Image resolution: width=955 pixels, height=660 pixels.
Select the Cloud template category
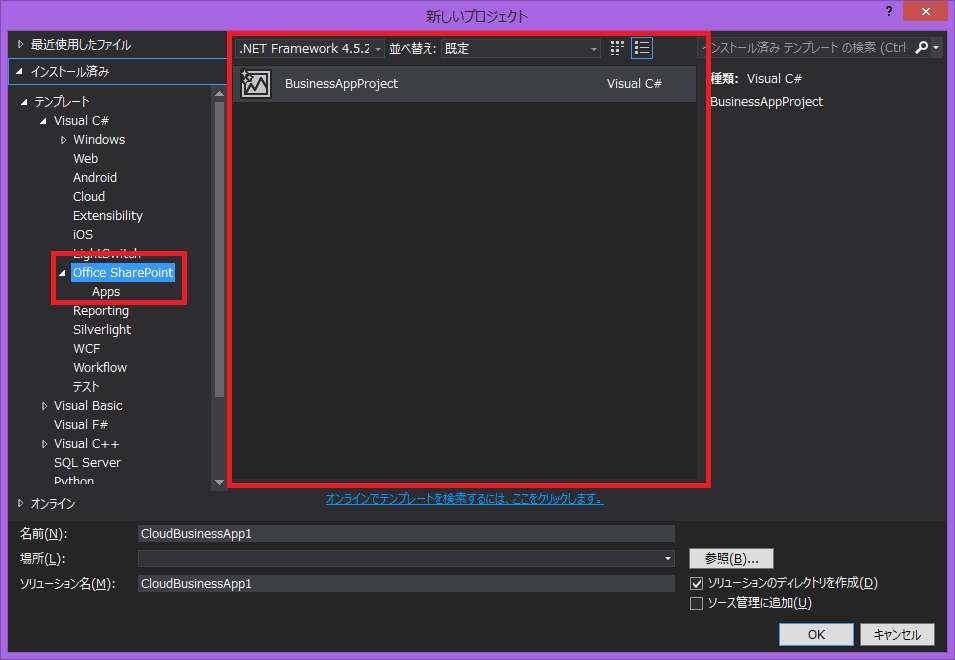pyautogui.click(x=89, y=196)
